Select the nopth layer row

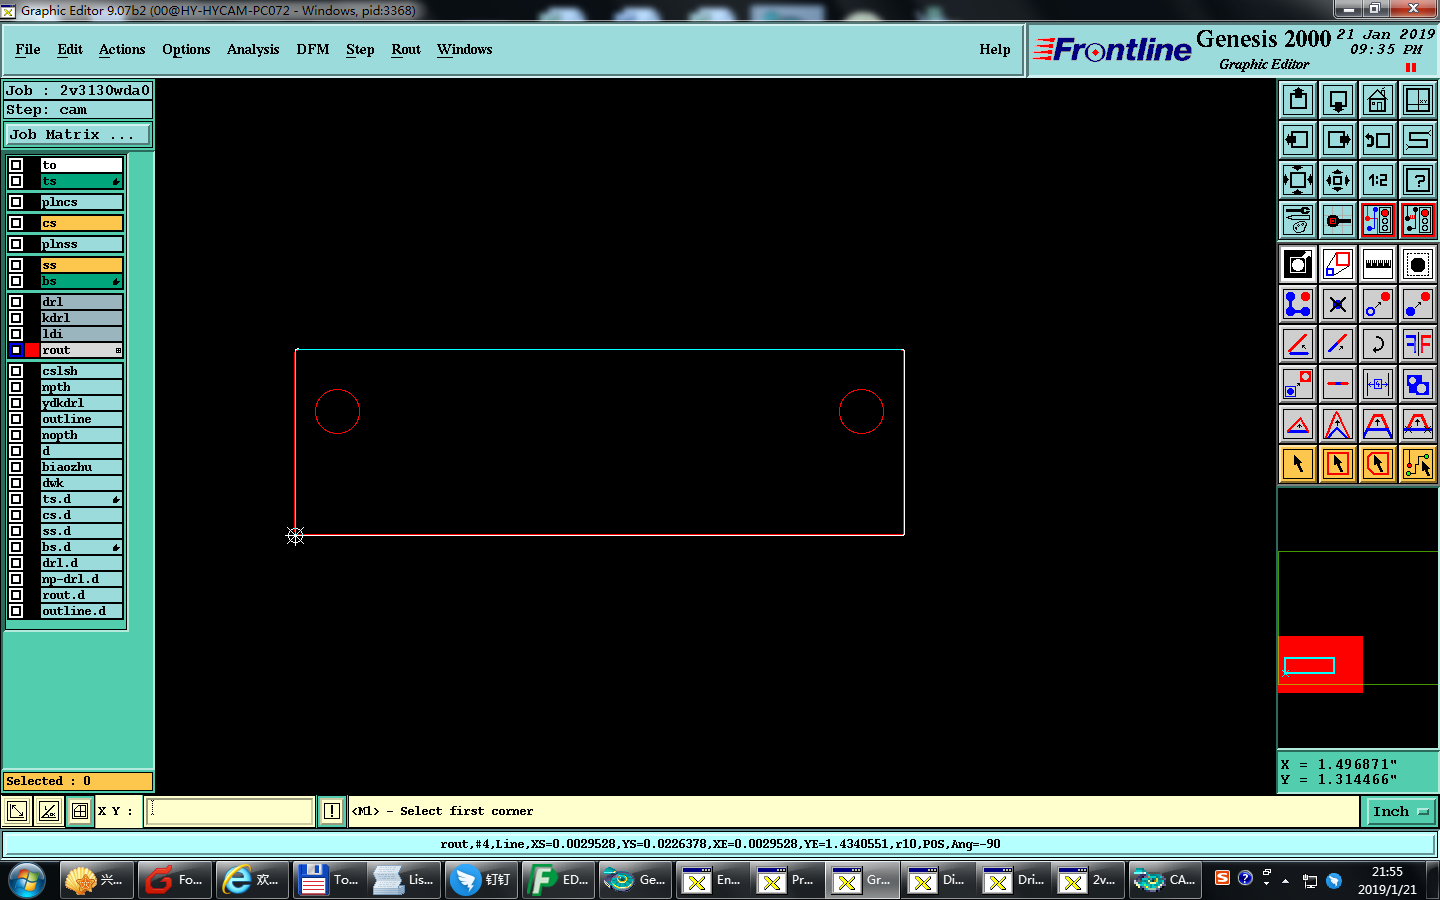(82, 435)
